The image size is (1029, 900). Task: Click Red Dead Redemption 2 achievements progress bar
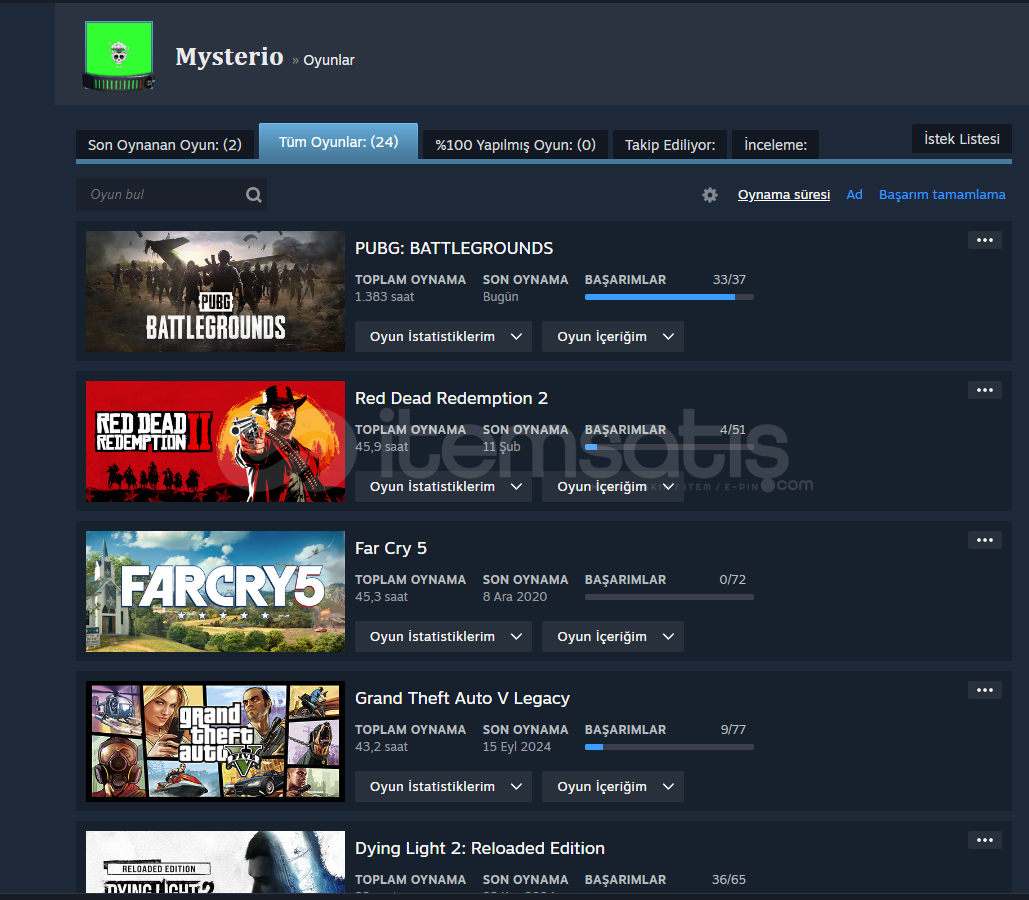(669, 447)
